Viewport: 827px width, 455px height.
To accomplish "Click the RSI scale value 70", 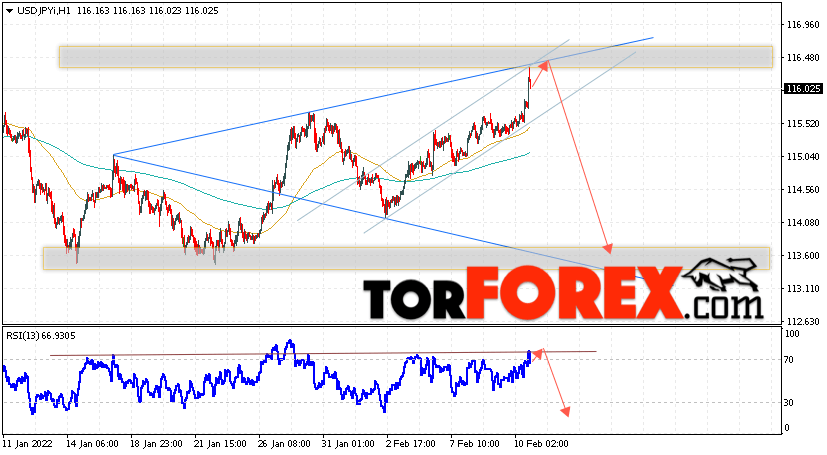I will [789, 360].
